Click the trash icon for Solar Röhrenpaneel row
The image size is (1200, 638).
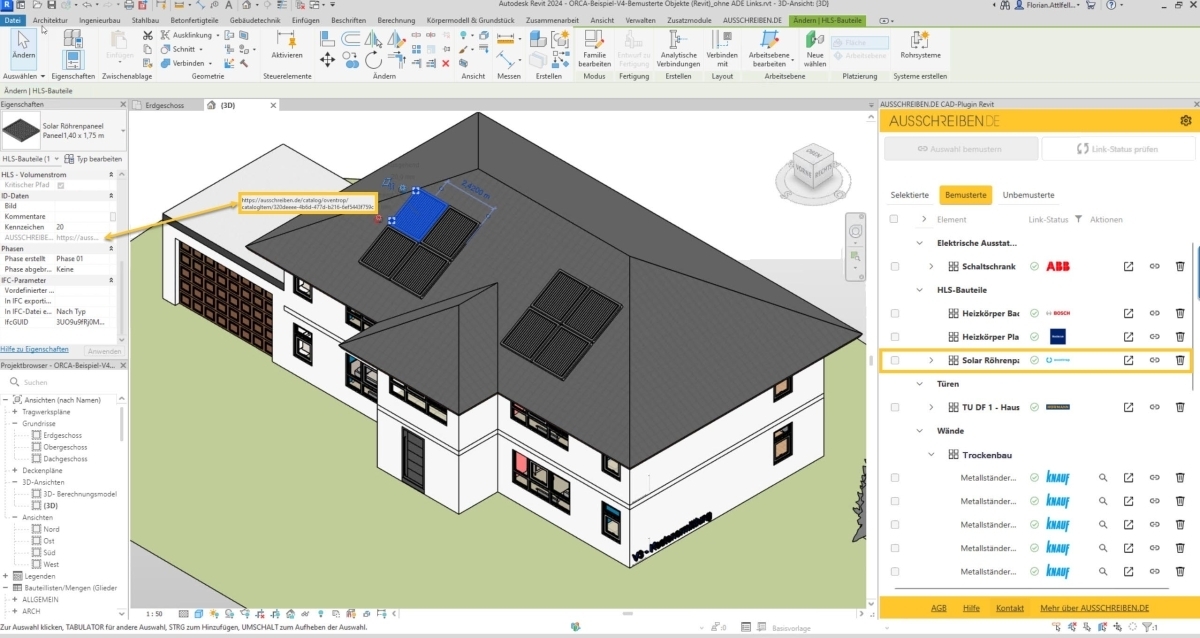point(1180,360)
